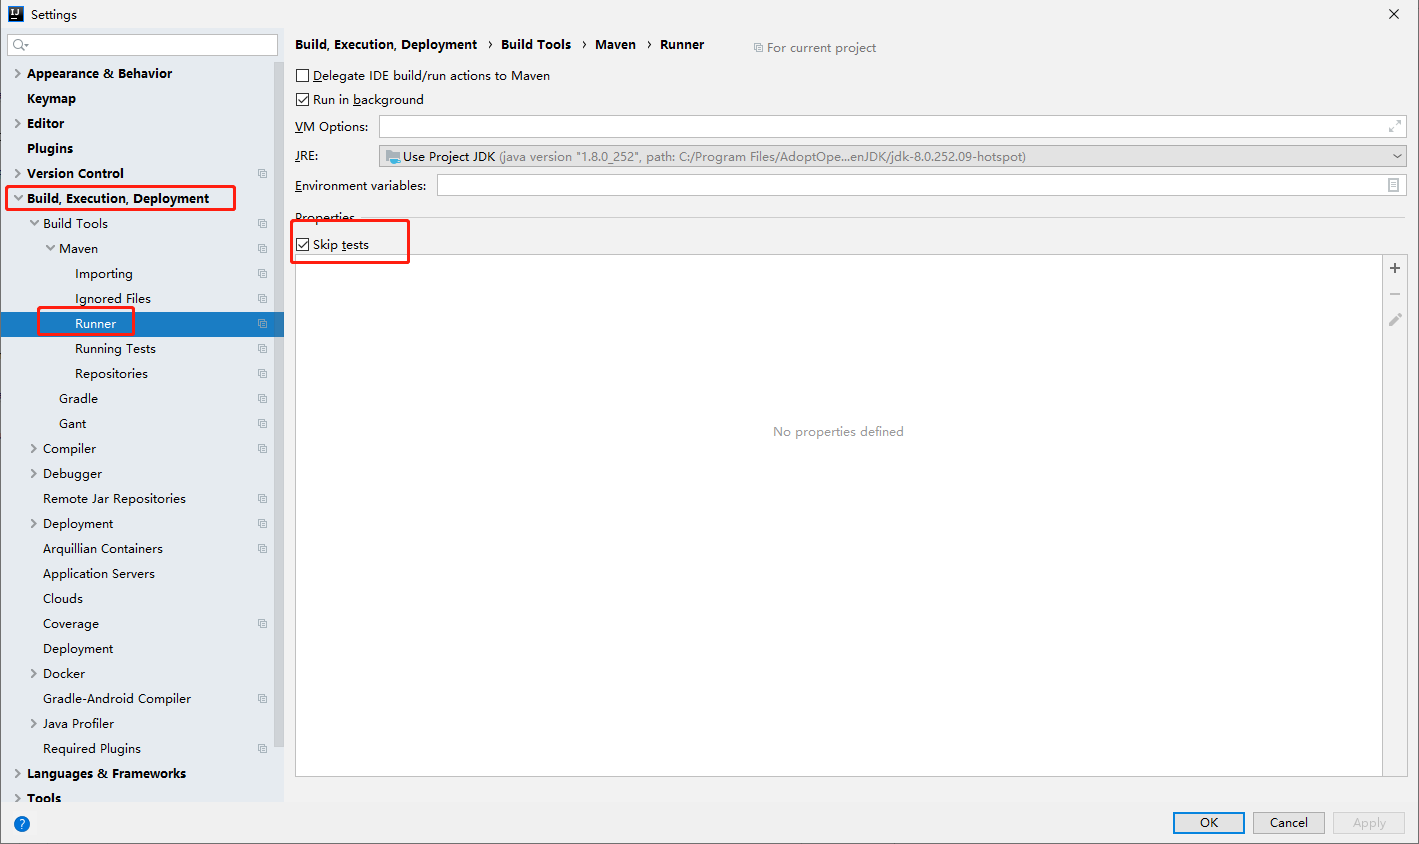Enable Delegate IDE build/run actions to Maven
1419x844 pixels.
(303, 76)
